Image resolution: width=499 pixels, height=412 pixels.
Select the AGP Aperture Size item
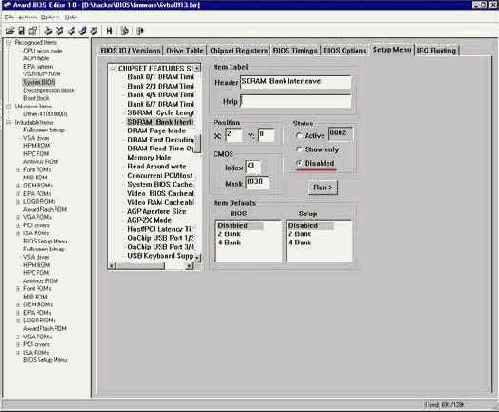(x=156, y=211)
